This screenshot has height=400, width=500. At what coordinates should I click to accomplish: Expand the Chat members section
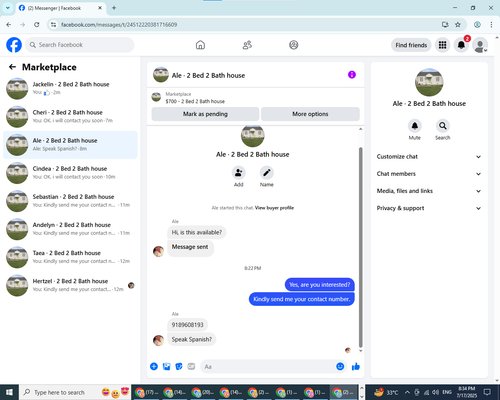pos(429,174)
